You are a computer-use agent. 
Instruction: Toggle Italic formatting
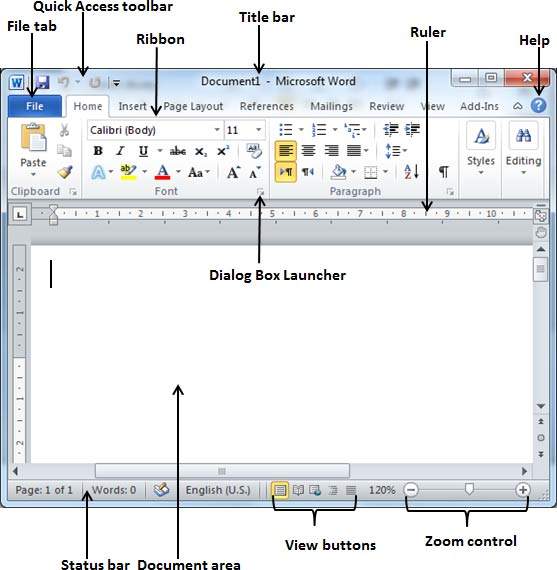tap(120, 151)
